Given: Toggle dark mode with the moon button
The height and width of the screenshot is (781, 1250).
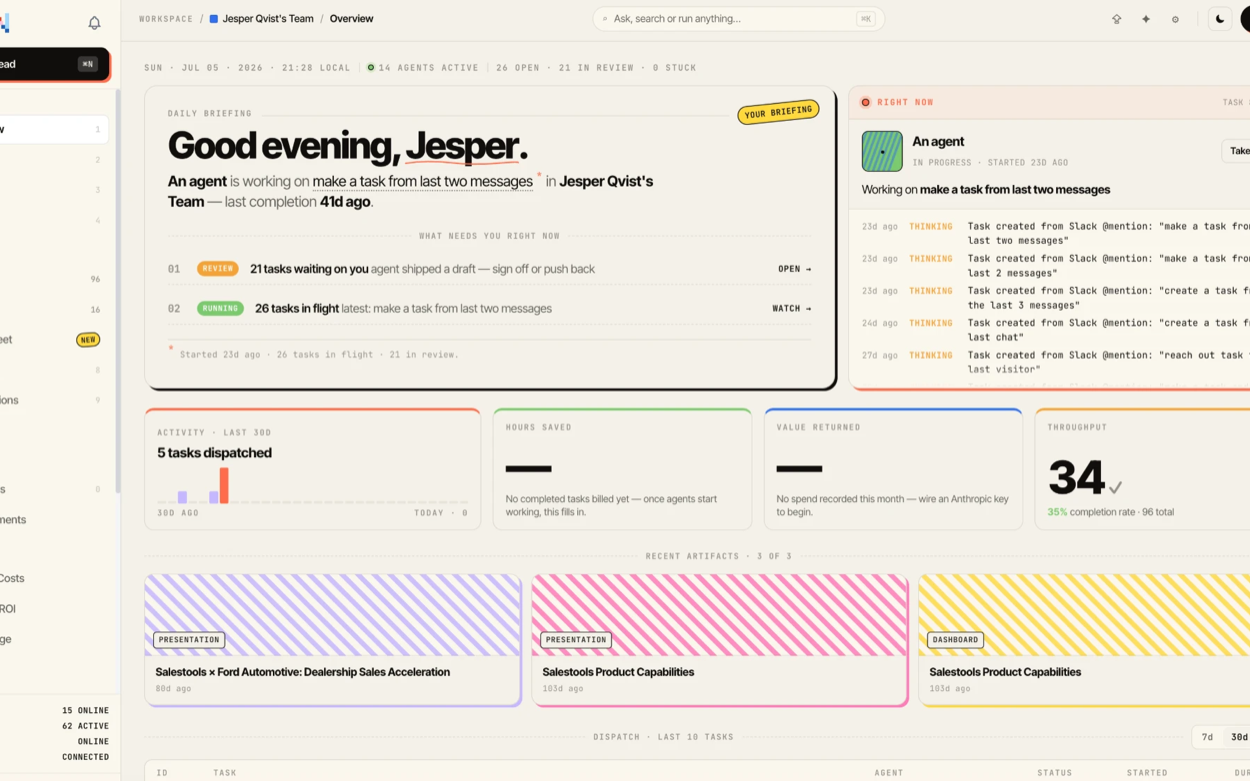Looking at the screenshot, I should pyautogui.click(x=1220, y=19).
